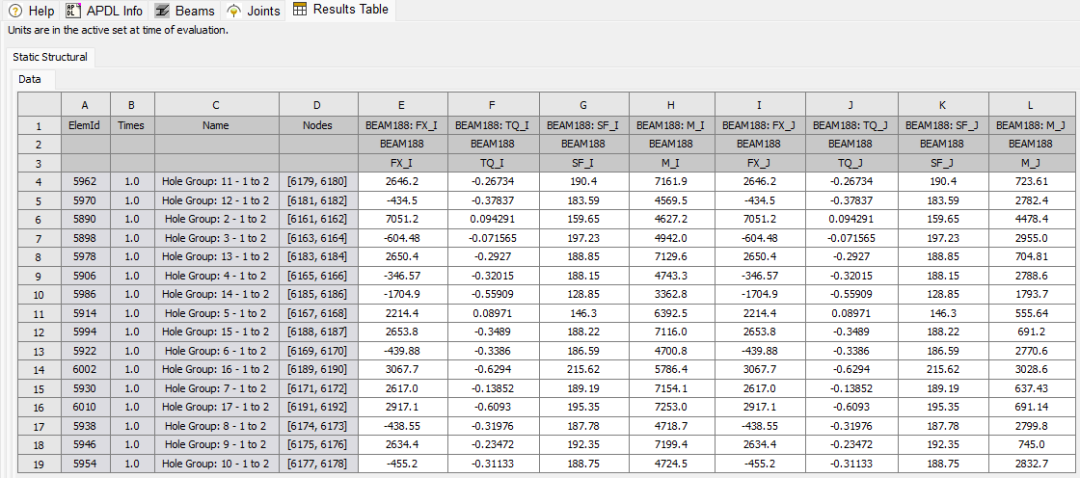The height and width of the screenshot is (478, 1080).
Task: Click the ElemId header cell
Action: (85, 125)
